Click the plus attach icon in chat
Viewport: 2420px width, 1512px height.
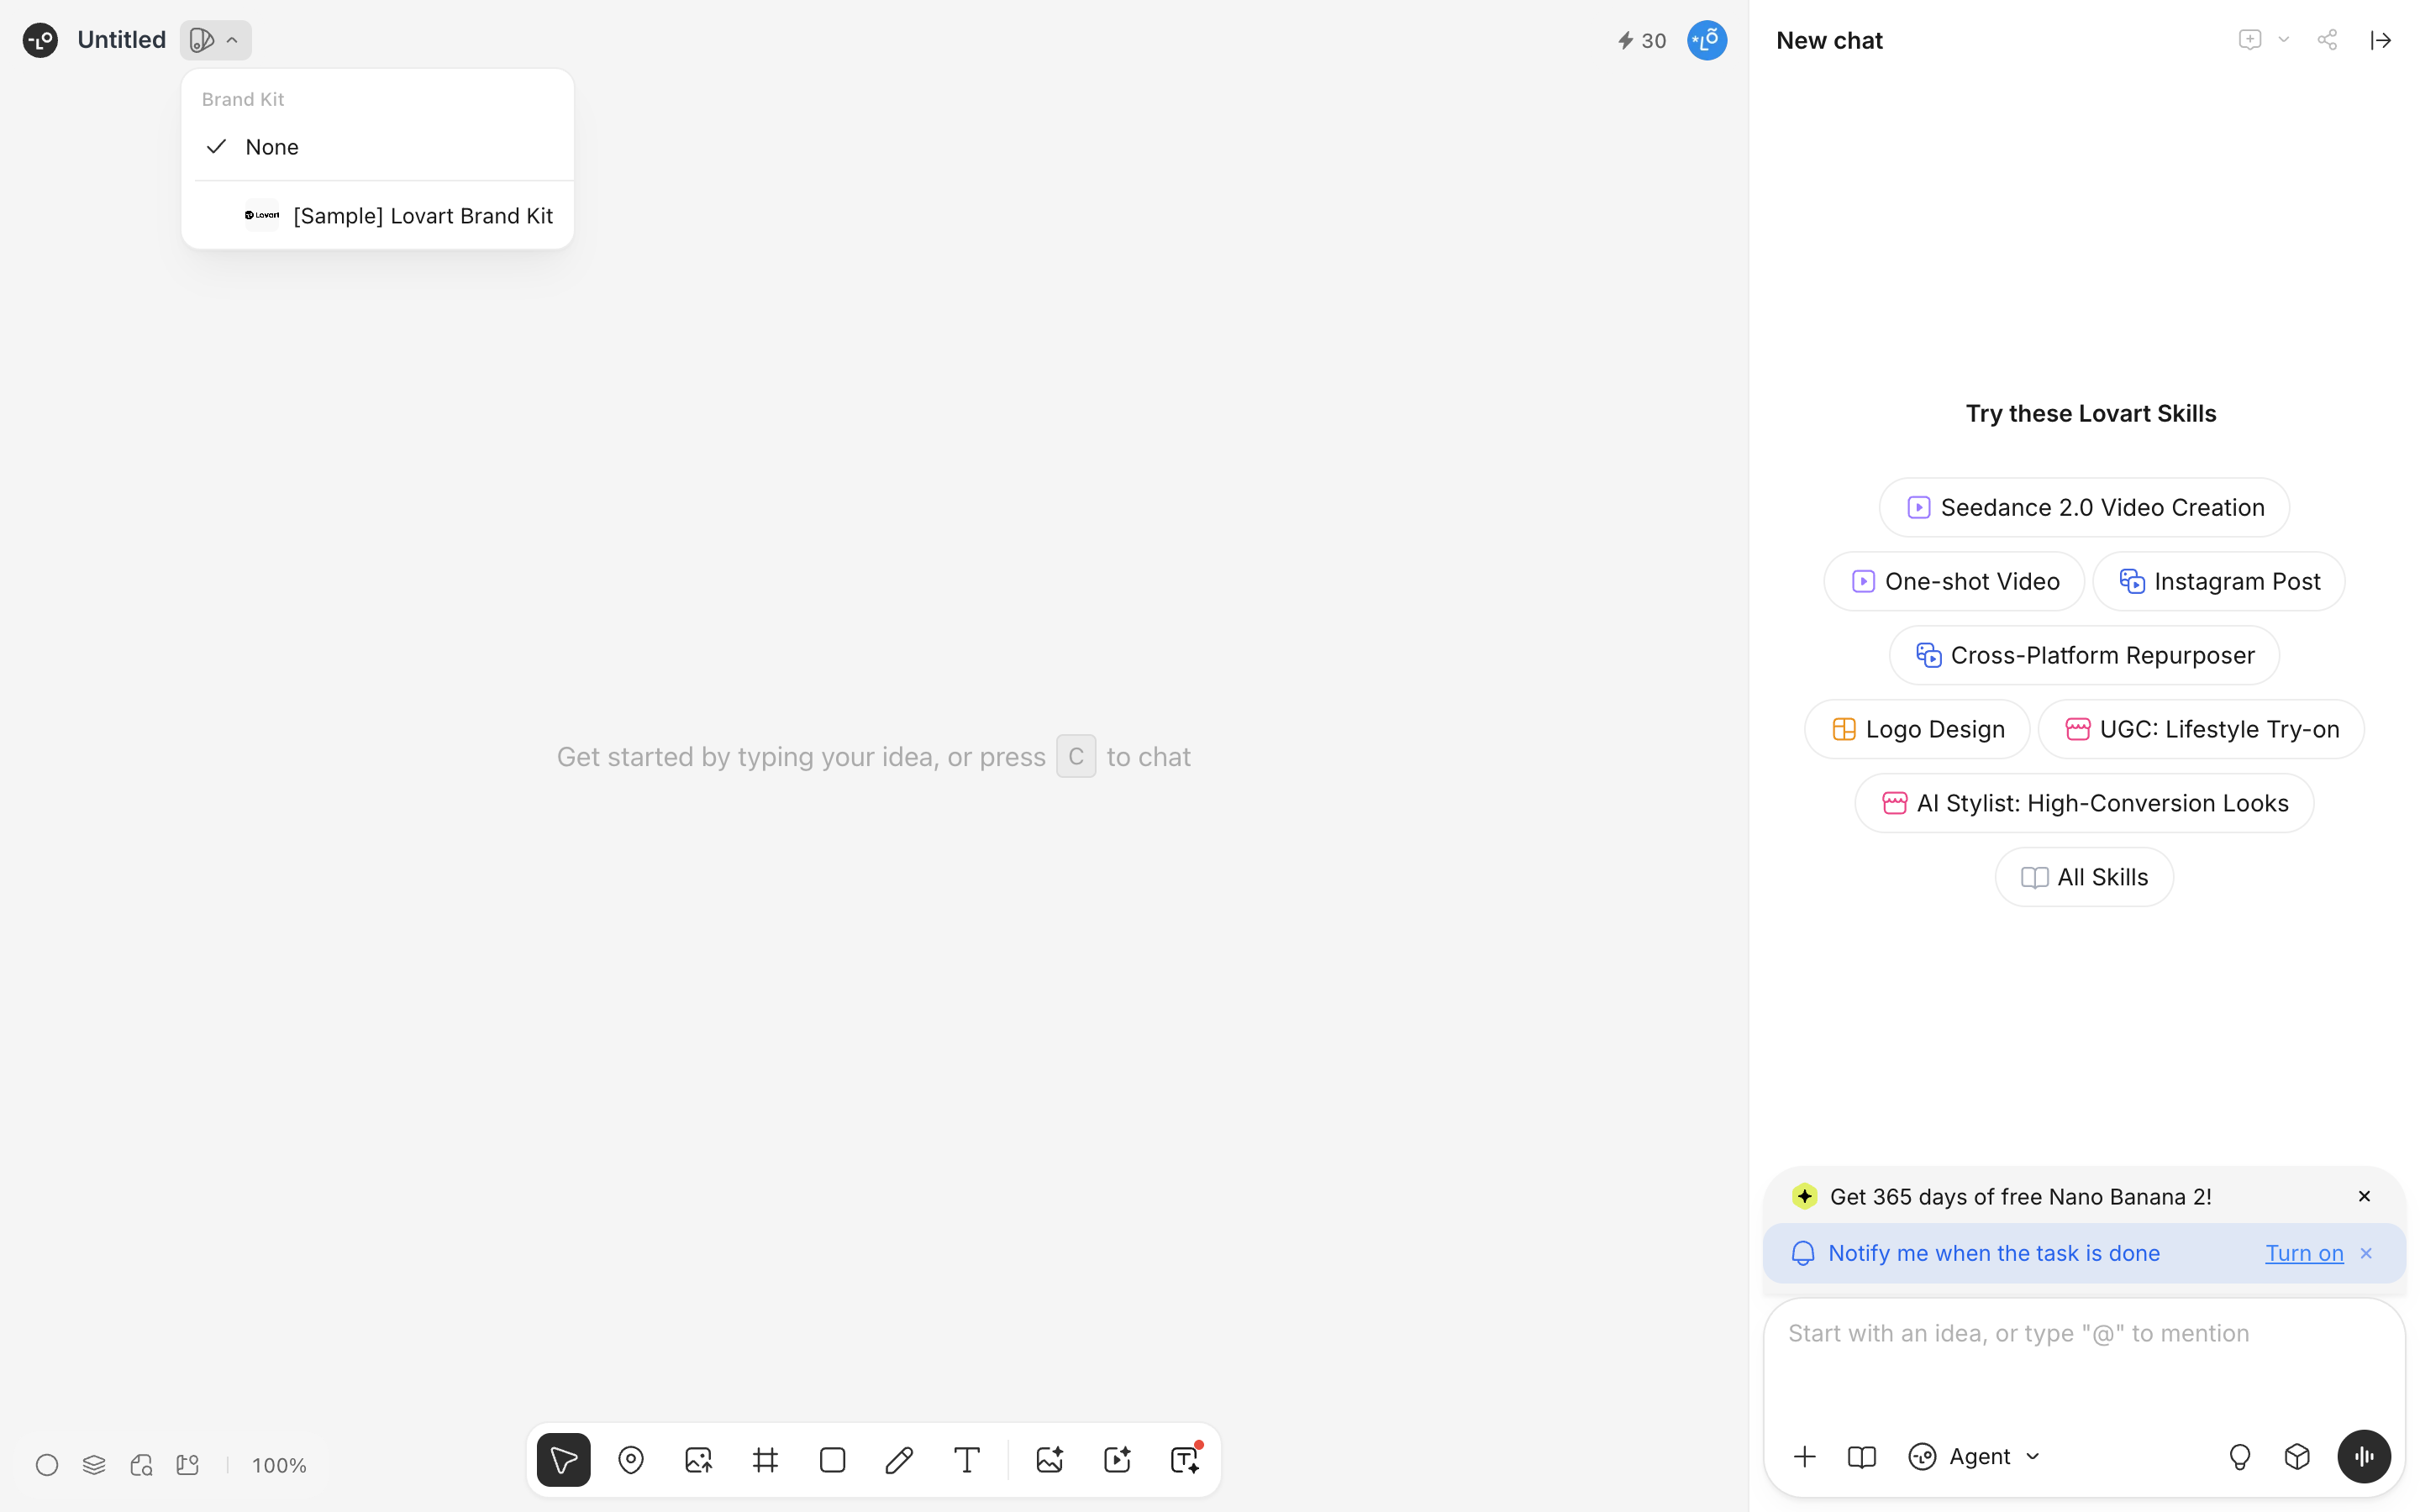point(1805,1456)
